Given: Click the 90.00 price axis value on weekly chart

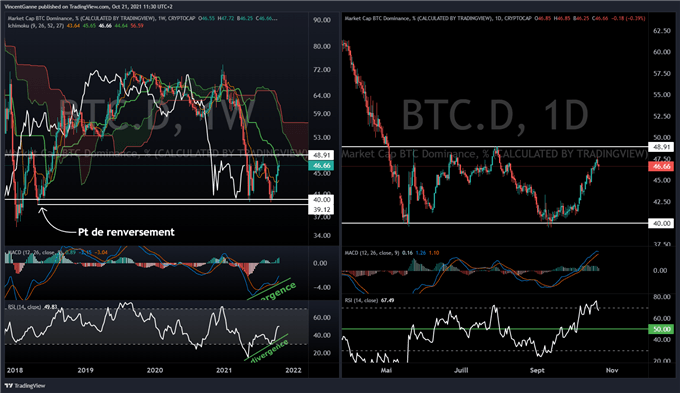Looking at the screenshot, I should point(322,20).
